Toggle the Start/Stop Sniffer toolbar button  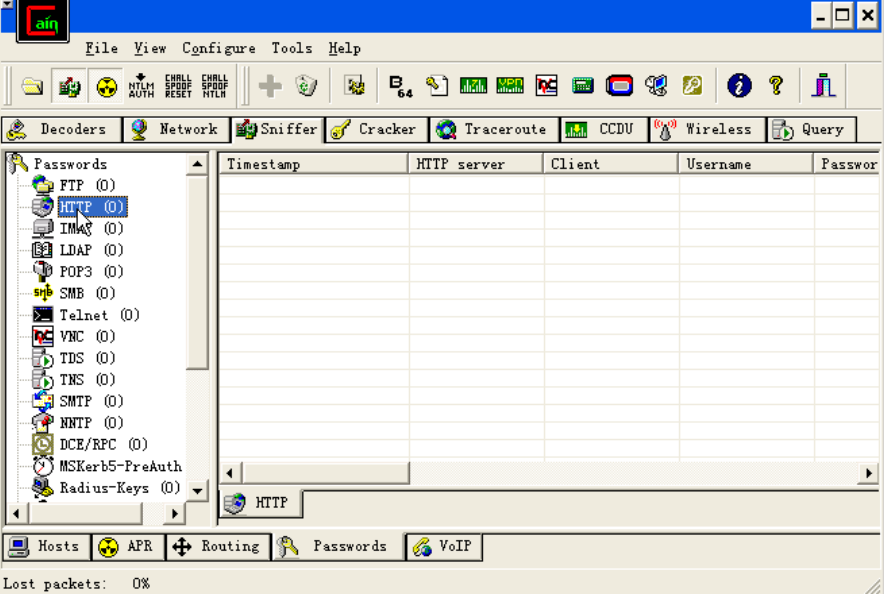(69, 86)
